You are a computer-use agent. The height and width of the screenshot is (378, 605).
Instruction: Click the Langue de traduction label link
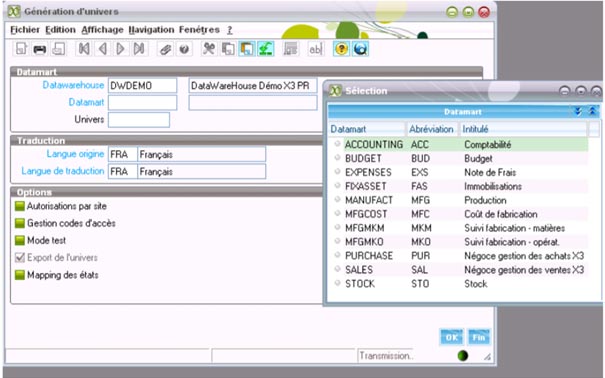tap(63, 171)
